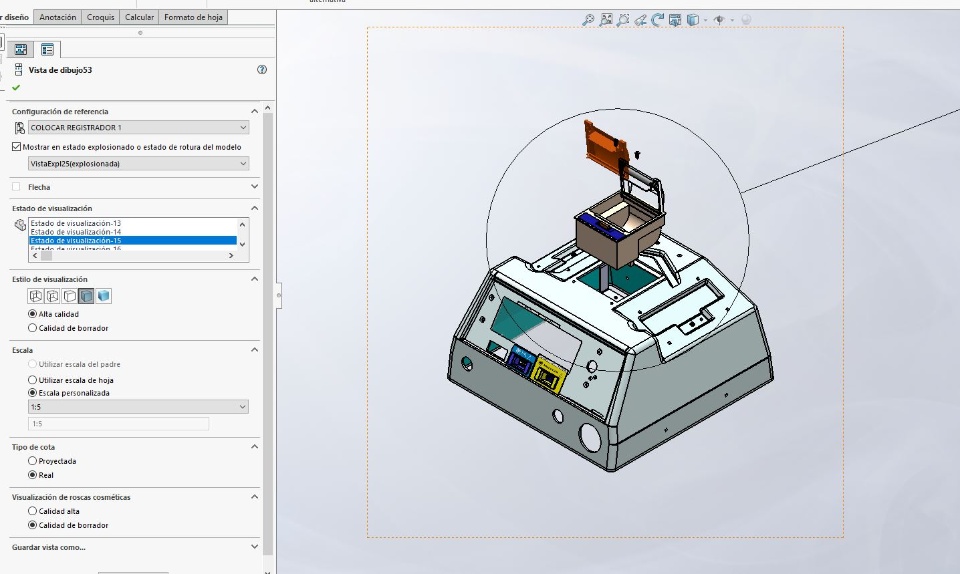
Task: Select the Escala personalizada radio button
Action: coord(32,393)
